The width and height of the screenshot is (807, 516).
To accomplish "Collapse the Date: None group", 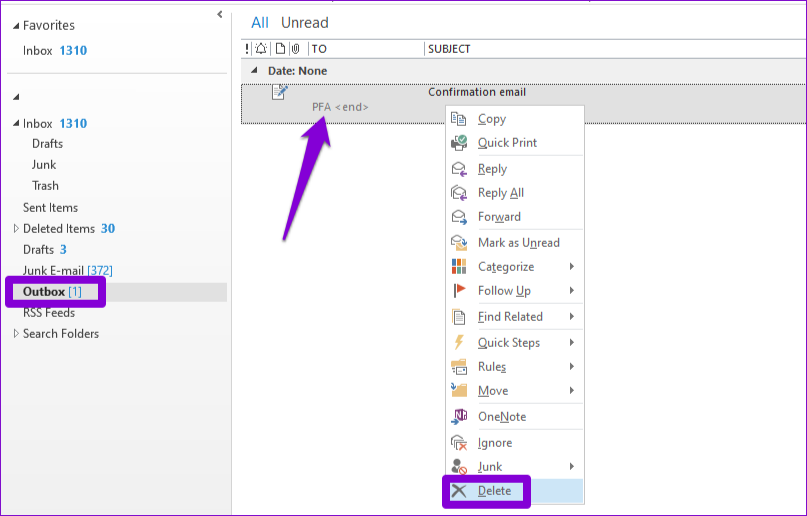I will pos(254,70).
